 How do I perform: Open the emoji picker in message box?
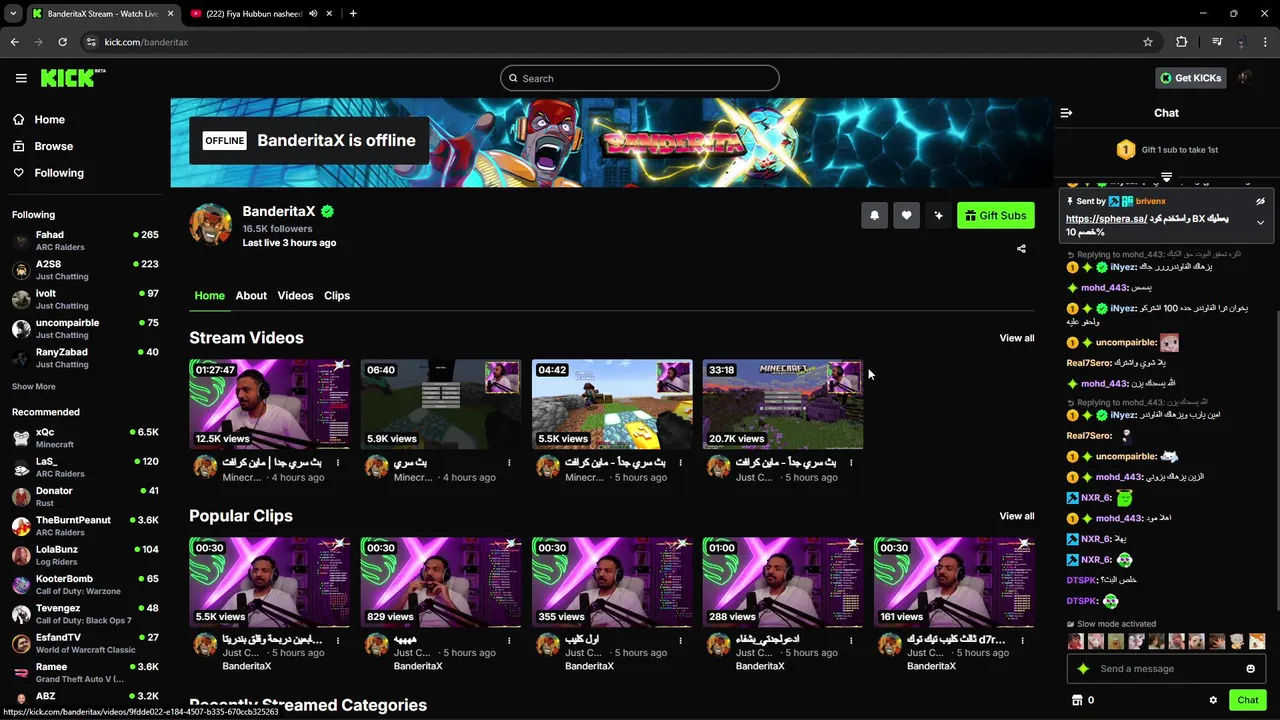[x=1250, y=669]
